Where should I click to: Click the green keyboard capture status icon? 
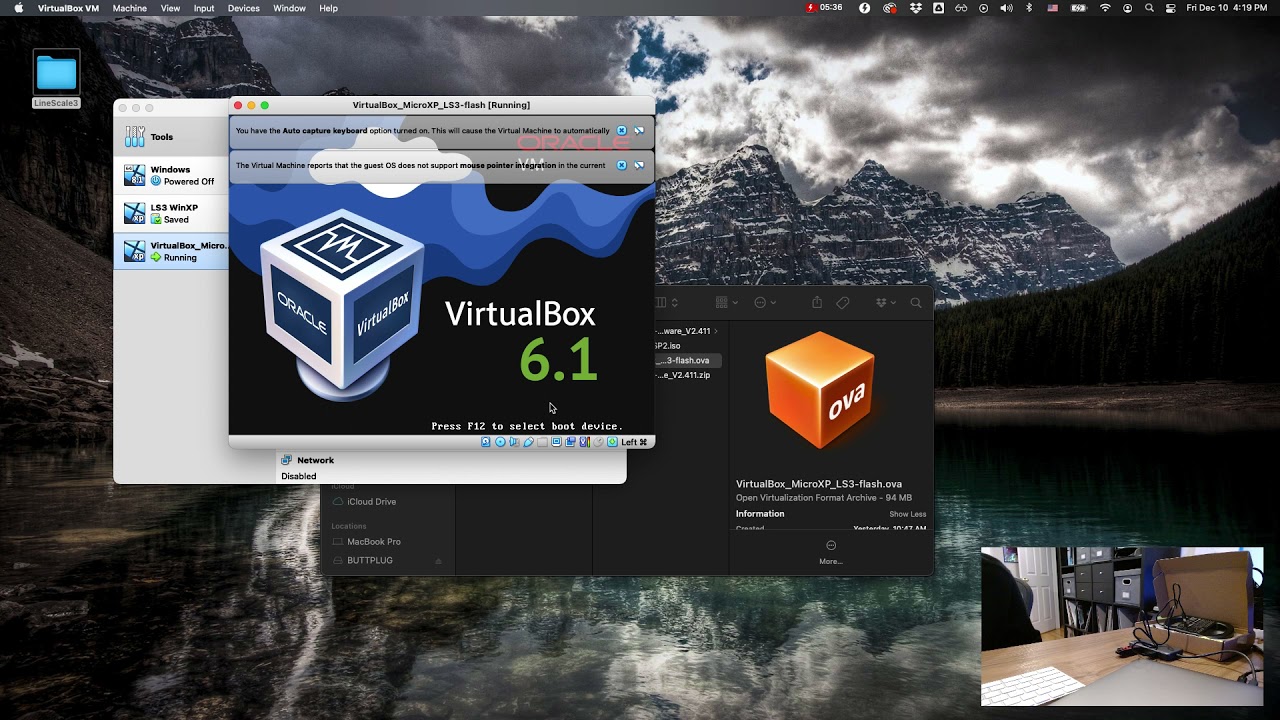[x=612, y=442]
